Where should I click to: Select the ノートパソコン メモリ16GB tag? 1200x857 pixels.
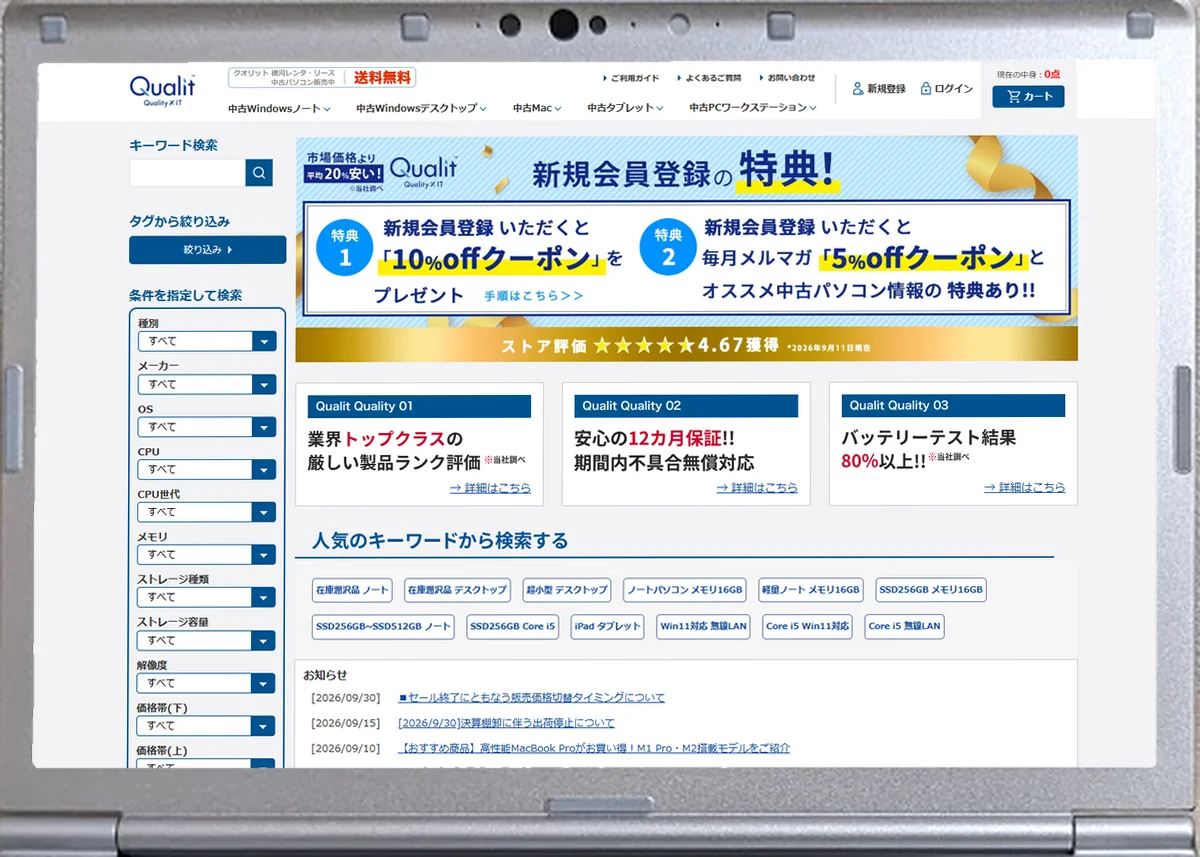(x=685, y=590)
